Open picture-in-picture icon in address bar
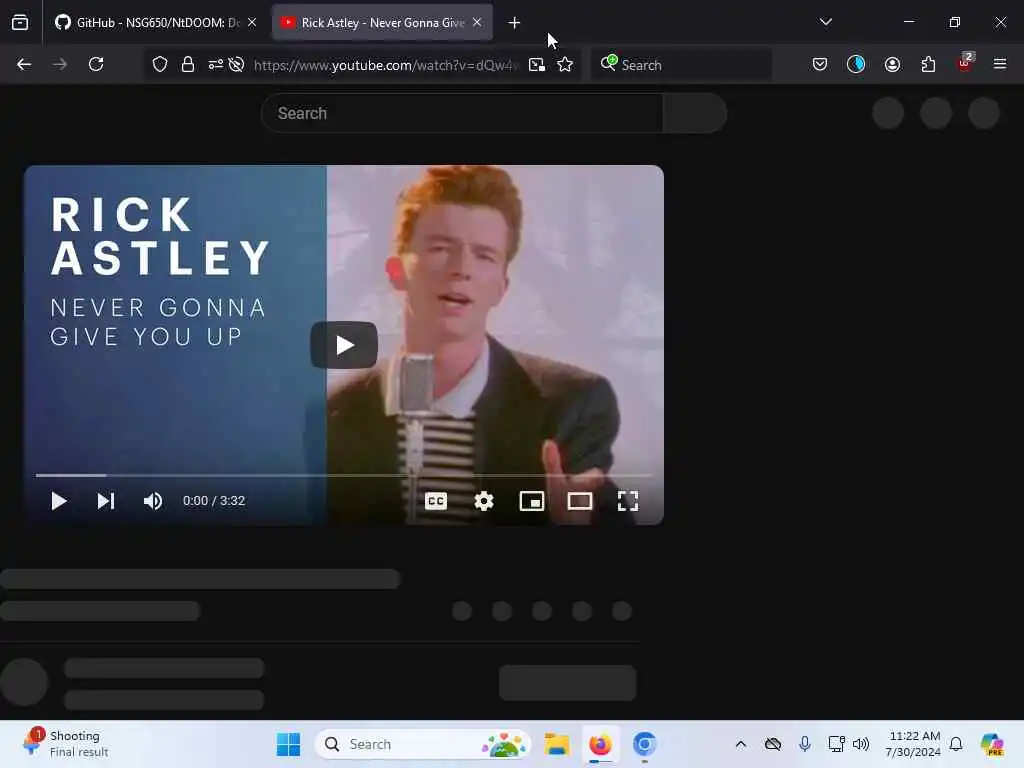The height and width of the screenshot is (768, 1024). [537, 64]
